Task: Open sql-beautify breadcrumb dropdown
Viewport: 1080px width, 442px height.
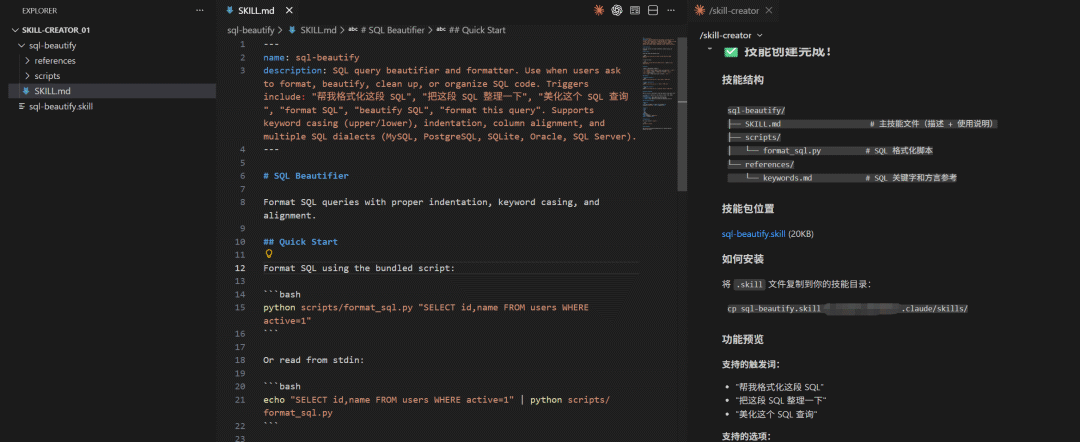Action: click(251, 30)
